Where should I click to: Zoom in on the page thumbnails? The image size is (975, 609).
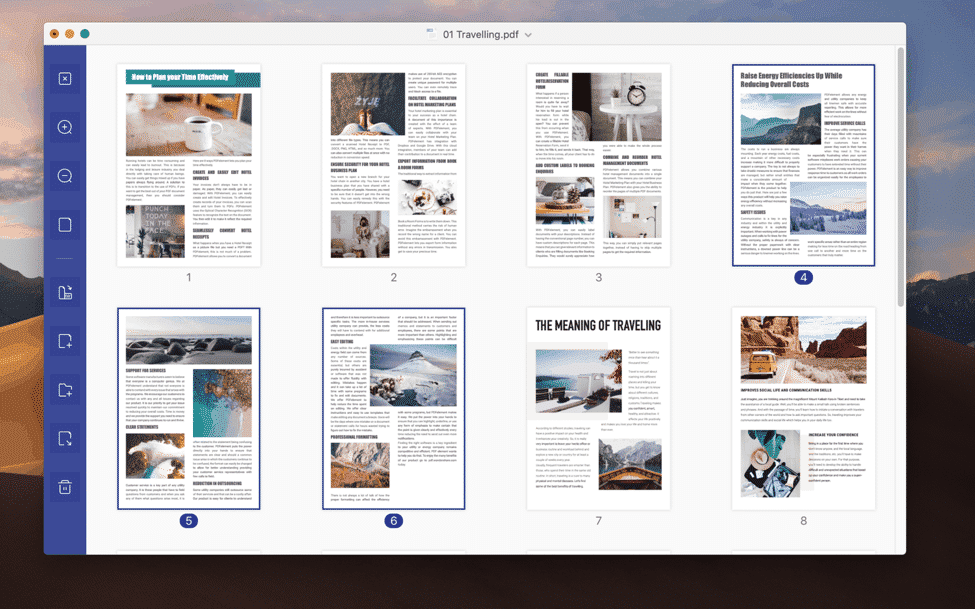click(x=65, y=128)
